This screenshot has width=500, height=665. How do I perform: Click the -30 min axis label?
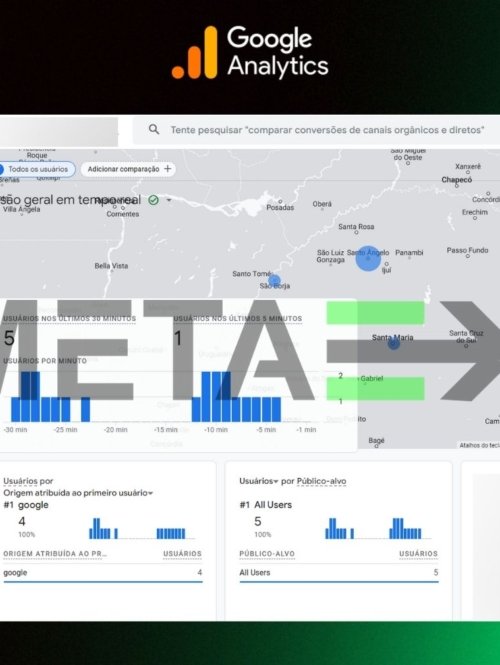(15, 430)
